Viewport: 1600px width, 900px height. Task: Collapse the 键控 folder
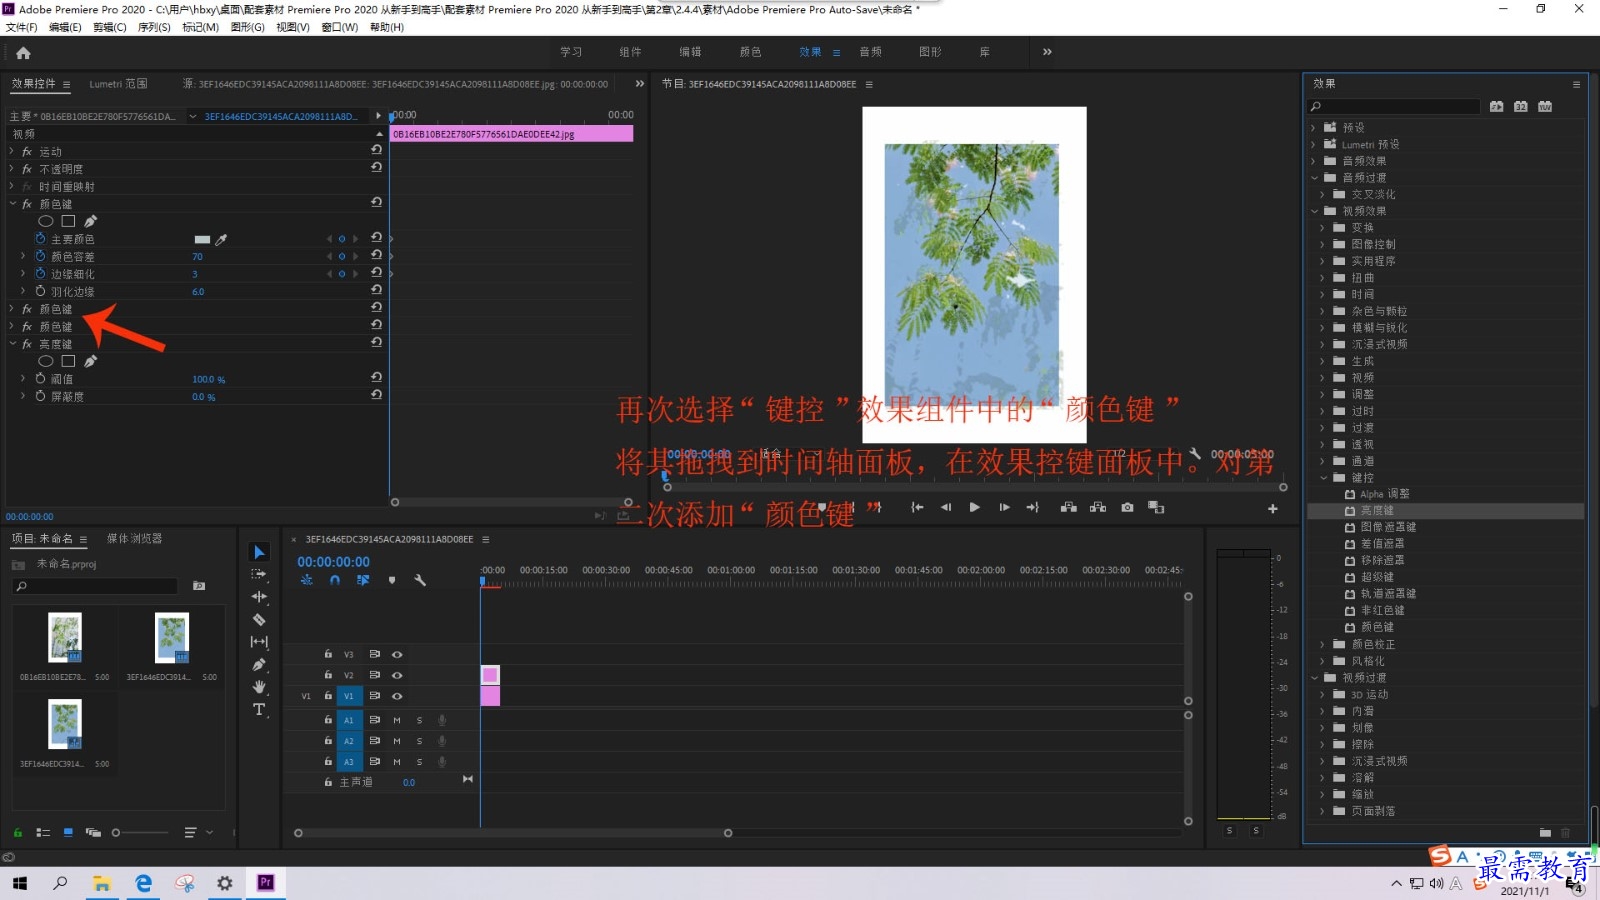coord(1323,478)
